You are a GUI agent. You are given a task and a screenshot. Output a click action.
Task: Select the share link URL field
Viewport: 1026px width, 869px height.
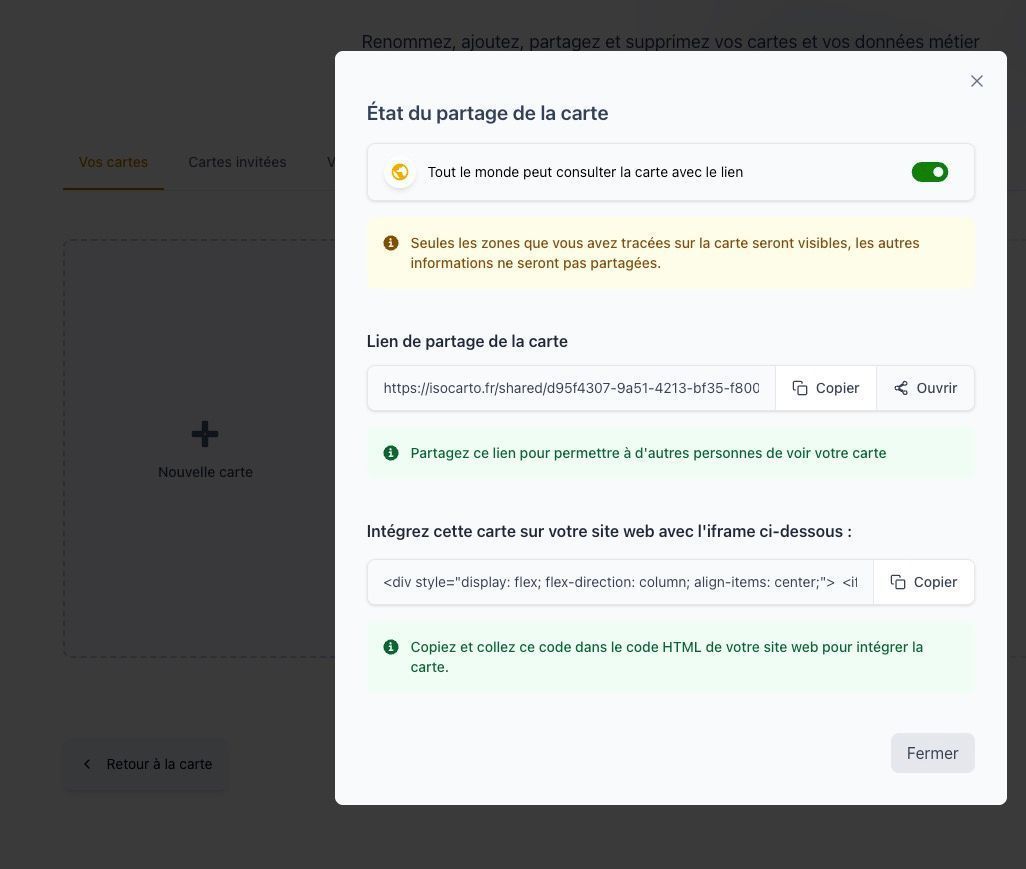pyautogui.click(x=570, y=388)
